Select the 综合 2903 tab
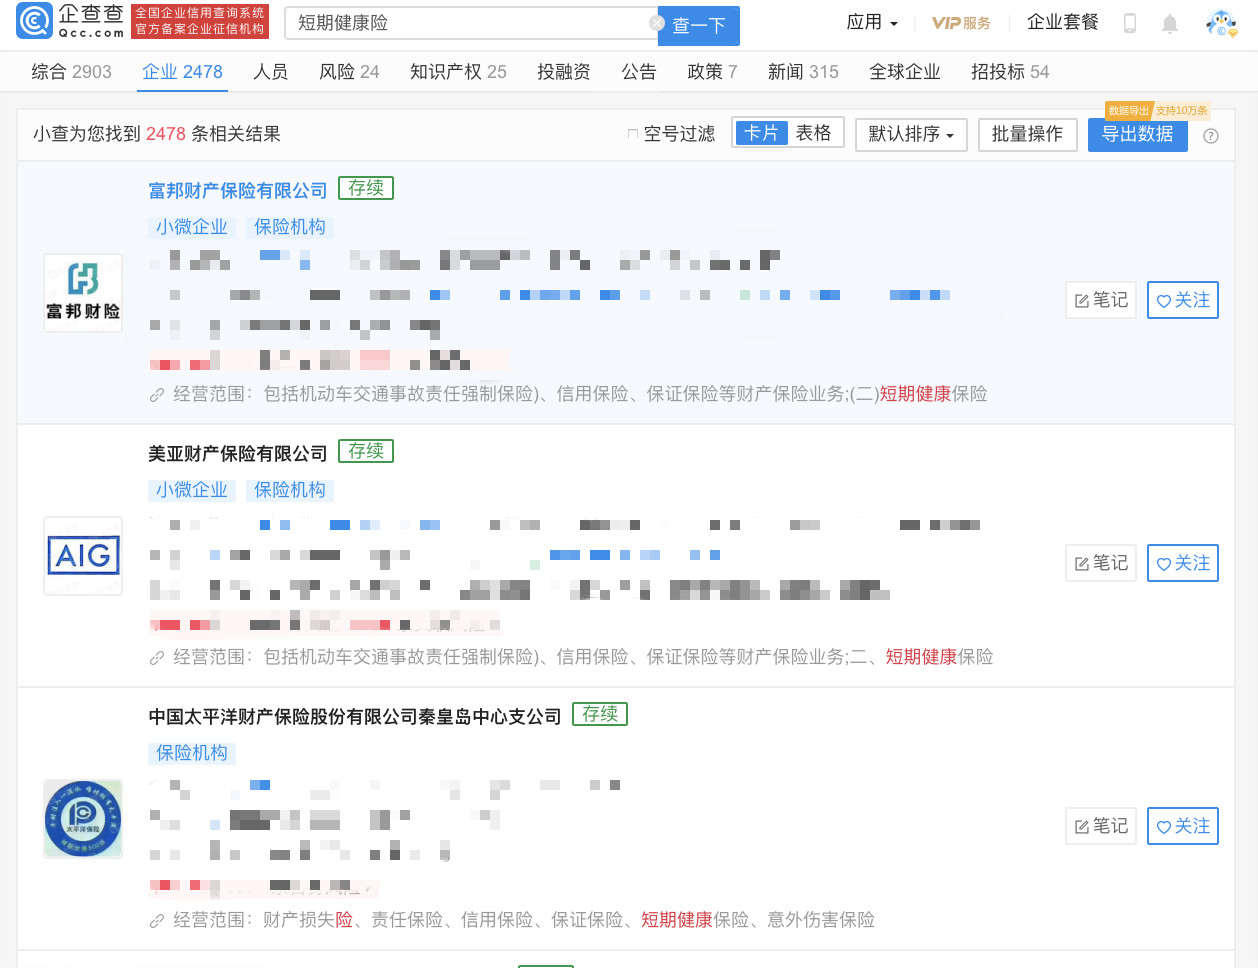The height and width of the screenshot is (968, 1258). click(x=72, y=72)
